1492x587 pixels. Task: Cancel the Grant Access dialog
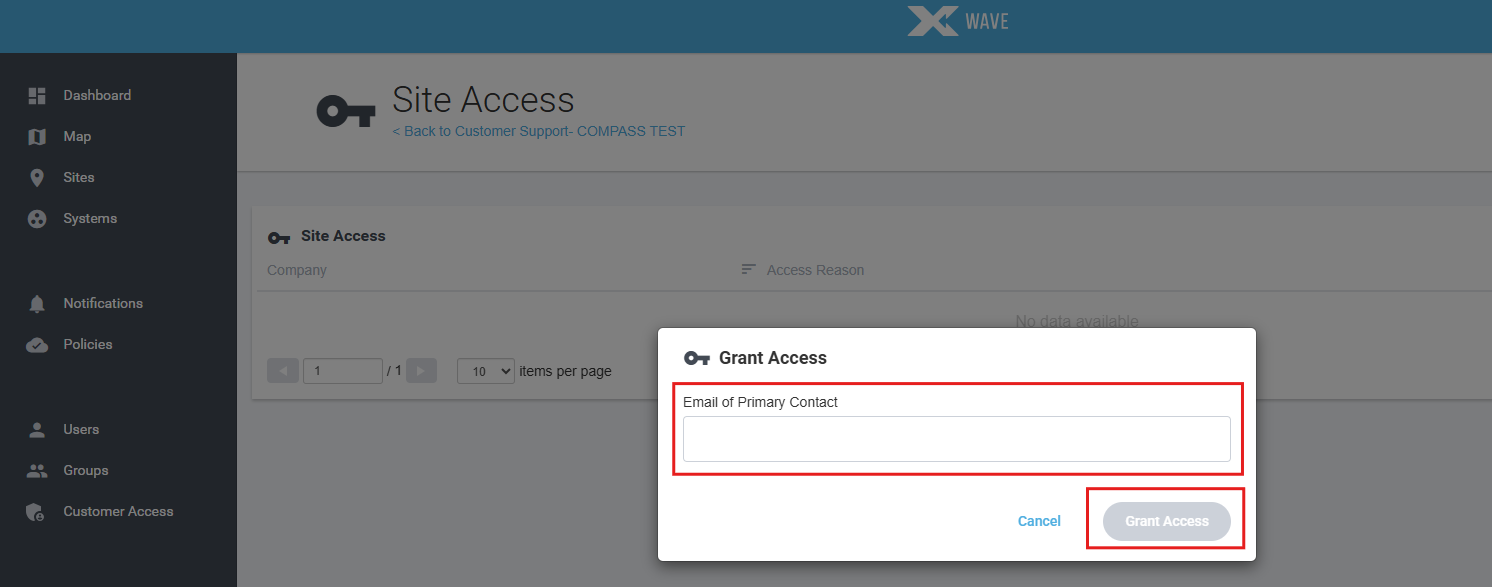tap(1039, 521)
